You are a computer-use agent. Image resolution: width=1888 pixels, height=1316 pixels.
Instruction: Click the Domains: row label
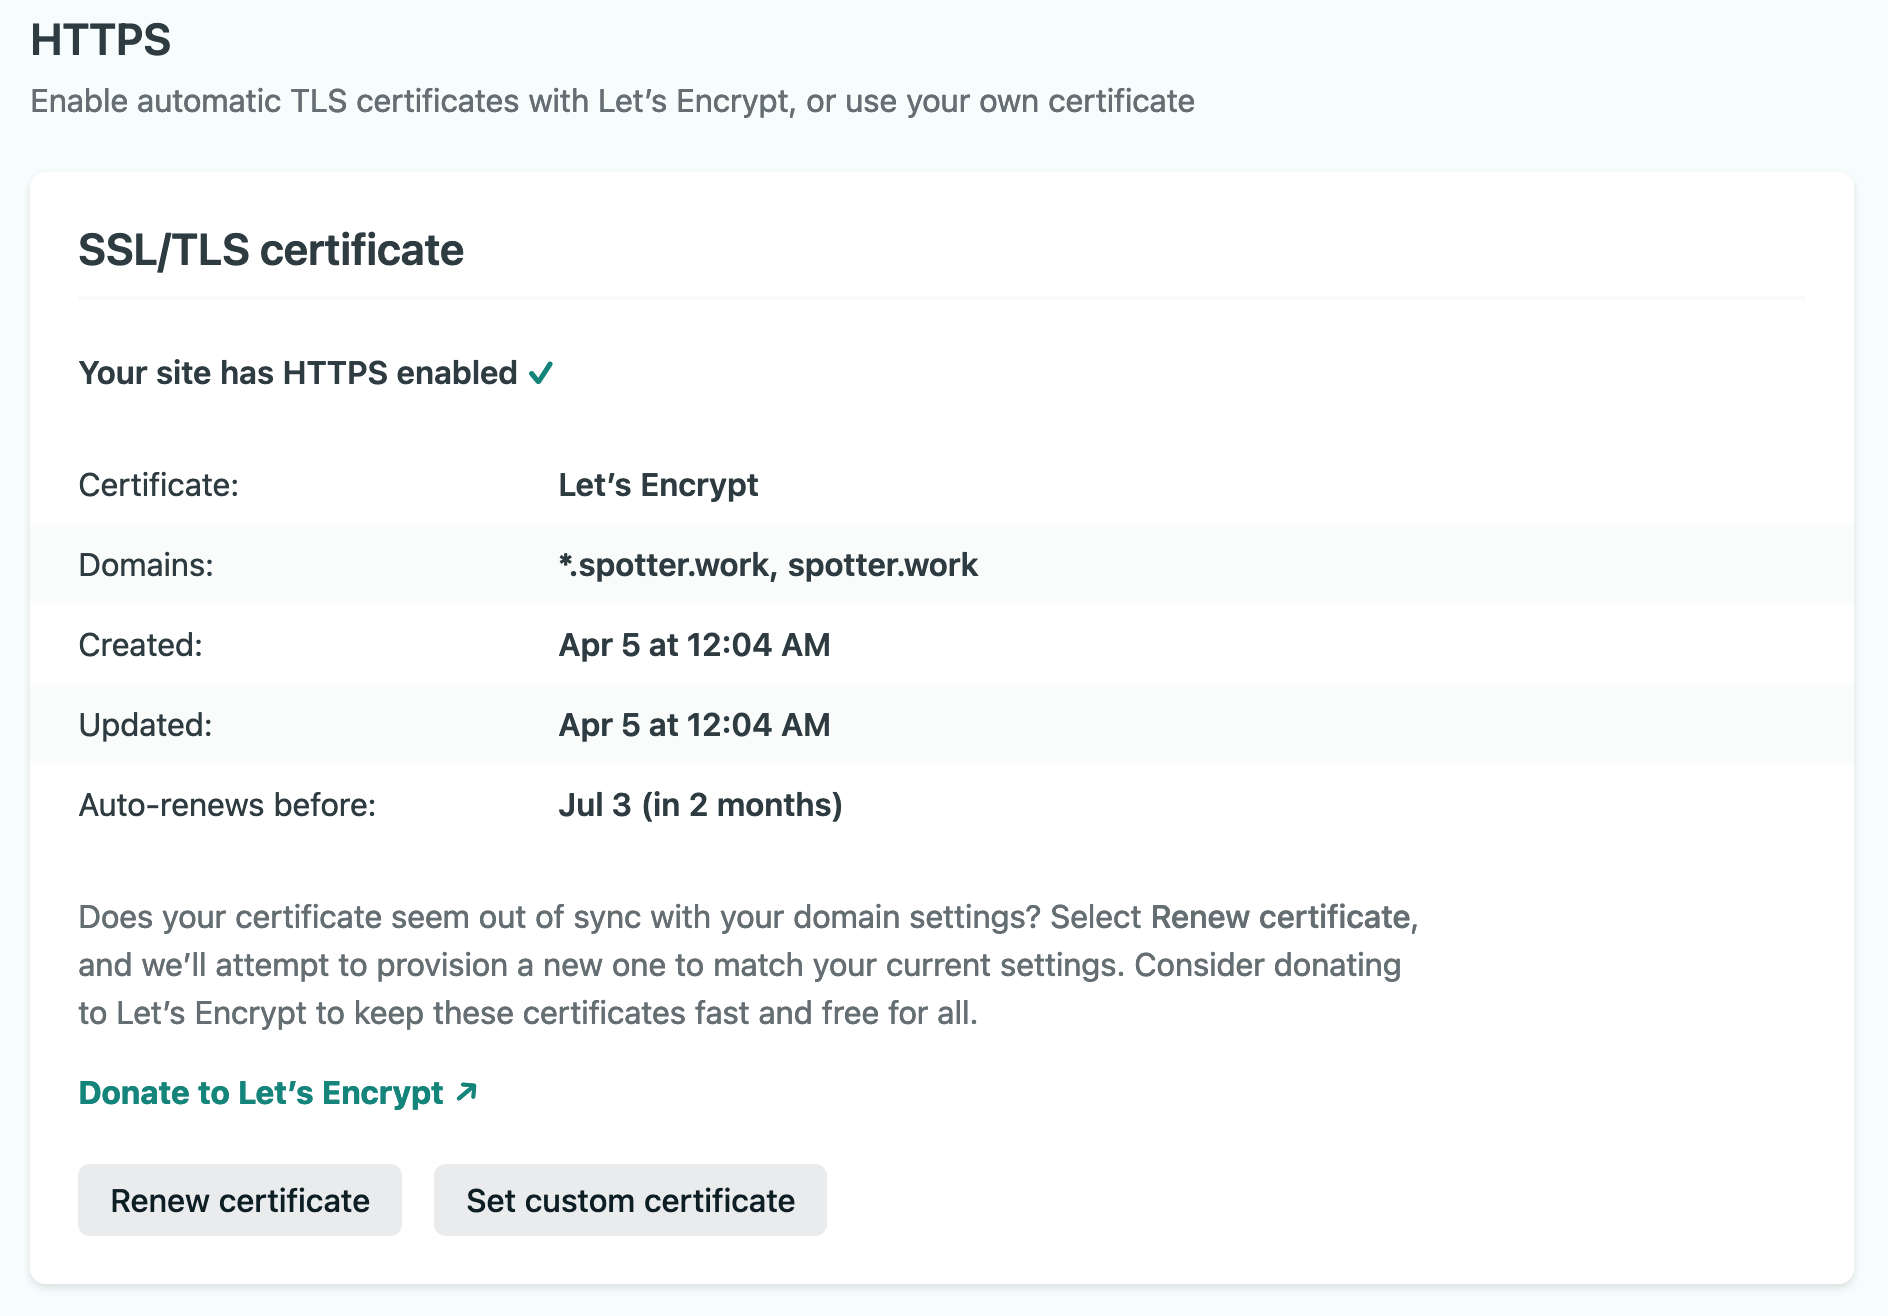tap(146, 565)
